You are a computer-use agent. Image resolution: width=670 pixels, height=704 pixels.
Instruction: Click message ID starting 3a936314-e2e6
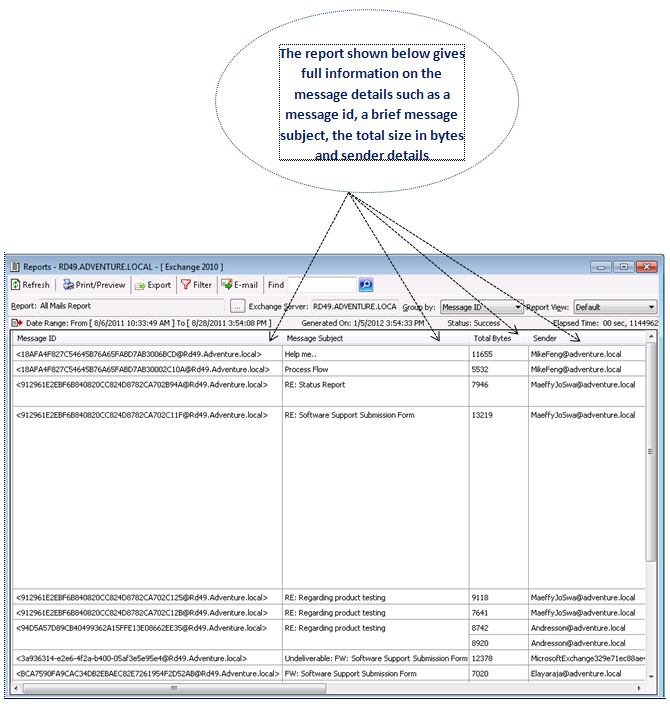pos(131,659)
